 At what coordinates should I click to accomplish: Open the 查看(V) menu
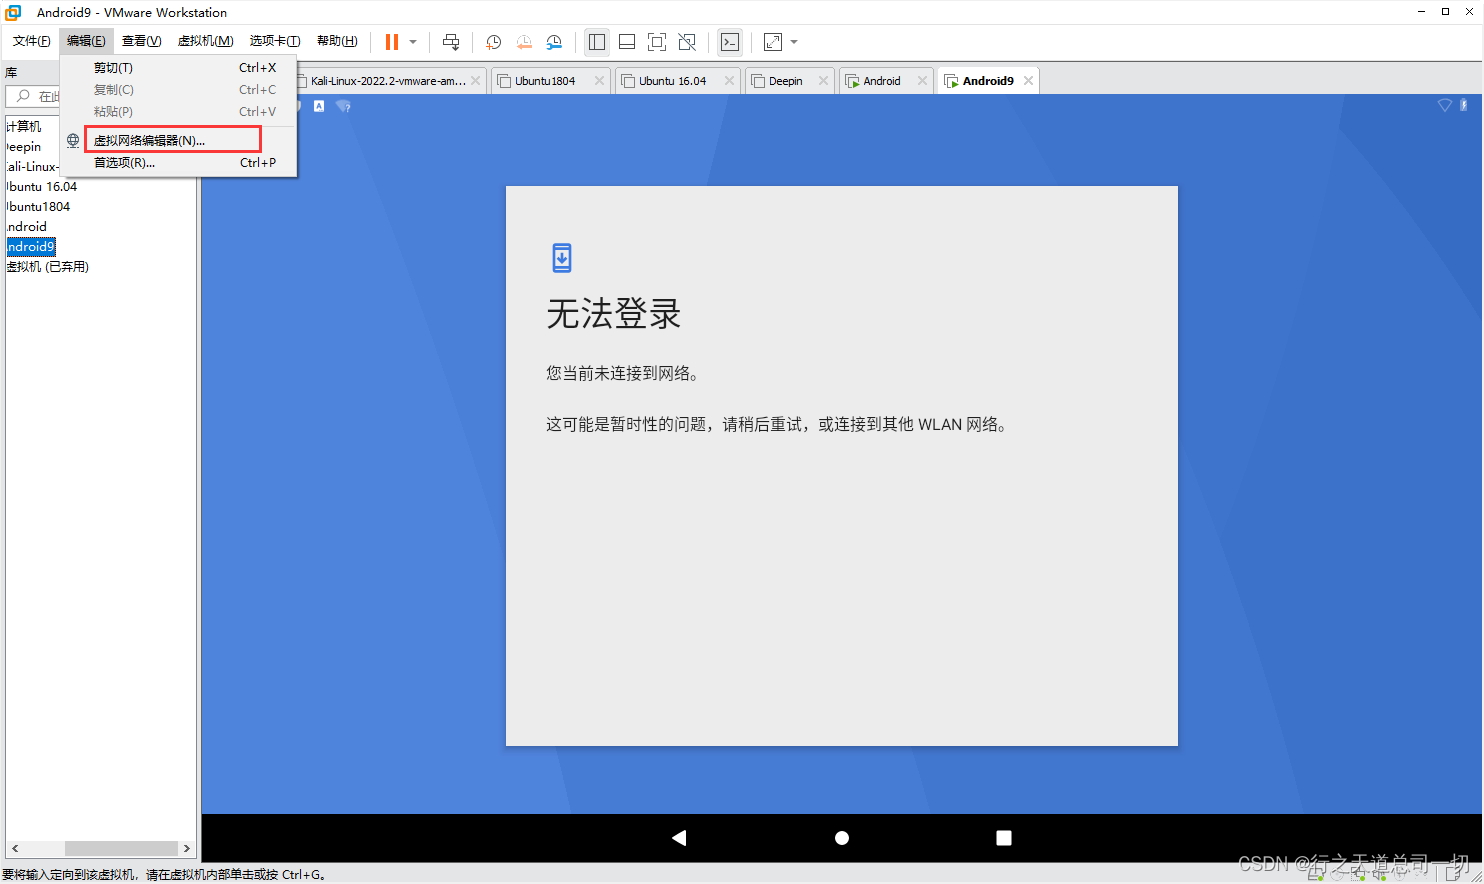[141, 41]
